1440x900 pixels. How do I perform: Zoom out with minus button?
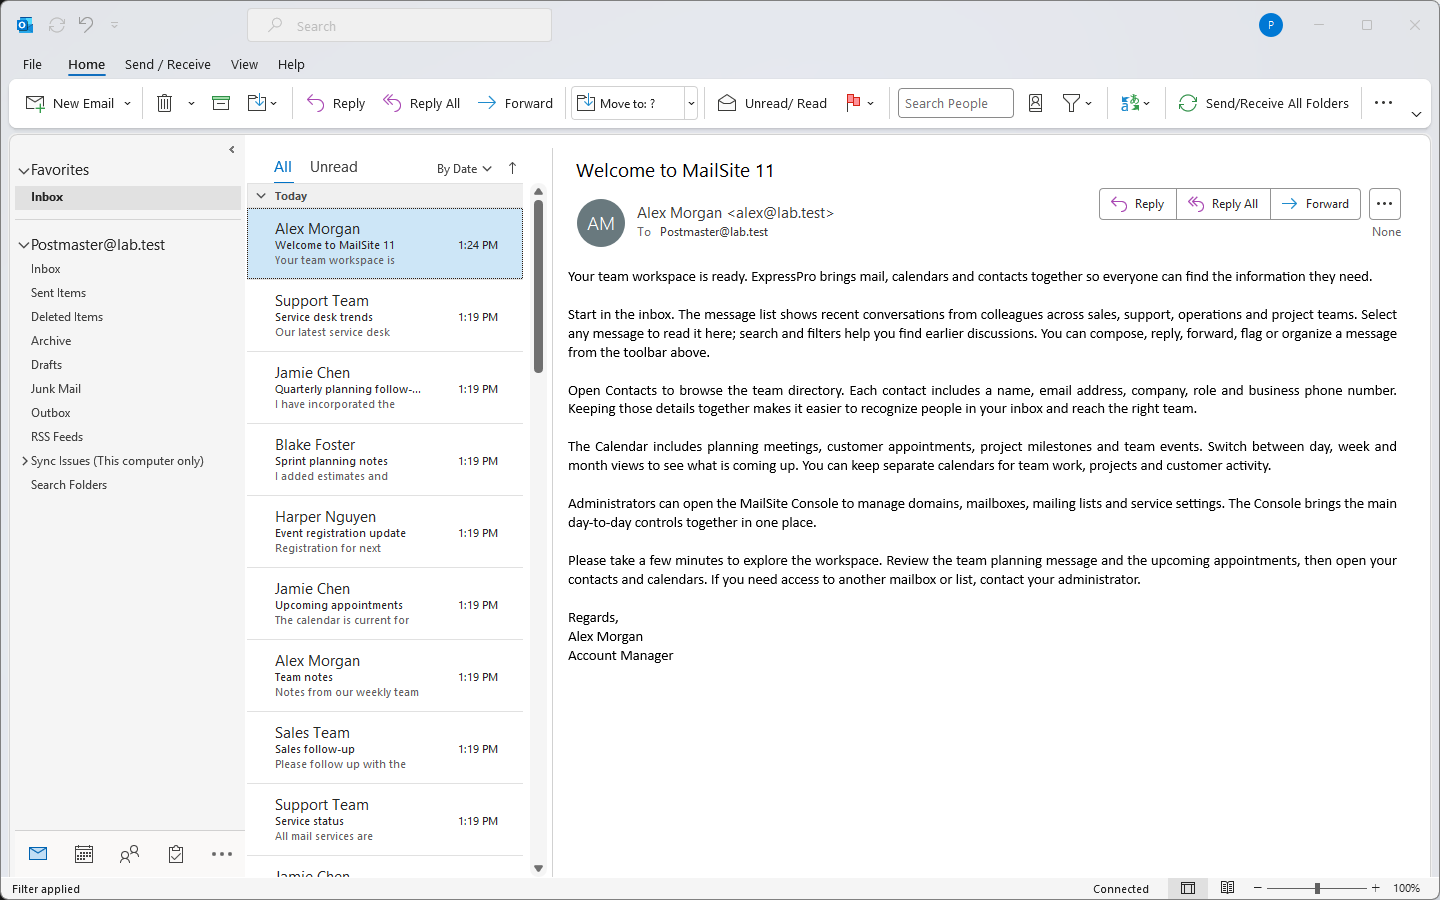point(1258,888)
